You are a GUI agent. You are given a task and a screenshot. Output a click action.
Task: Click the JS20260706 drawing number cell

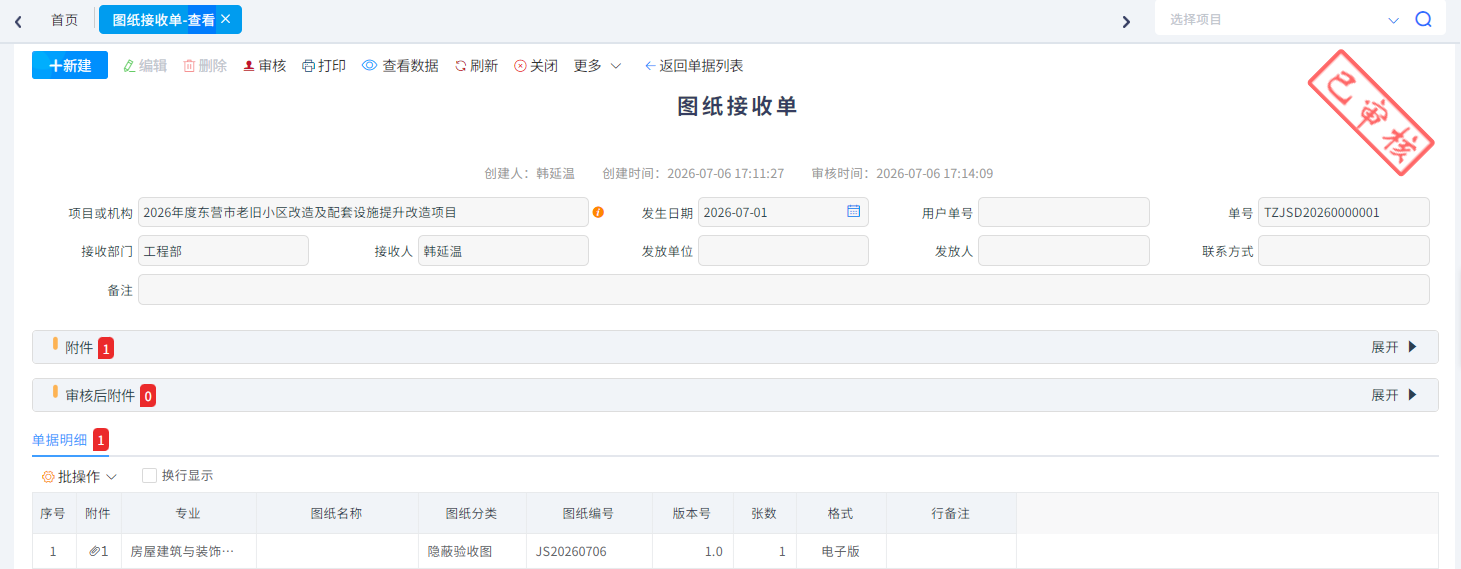(589, 551)
